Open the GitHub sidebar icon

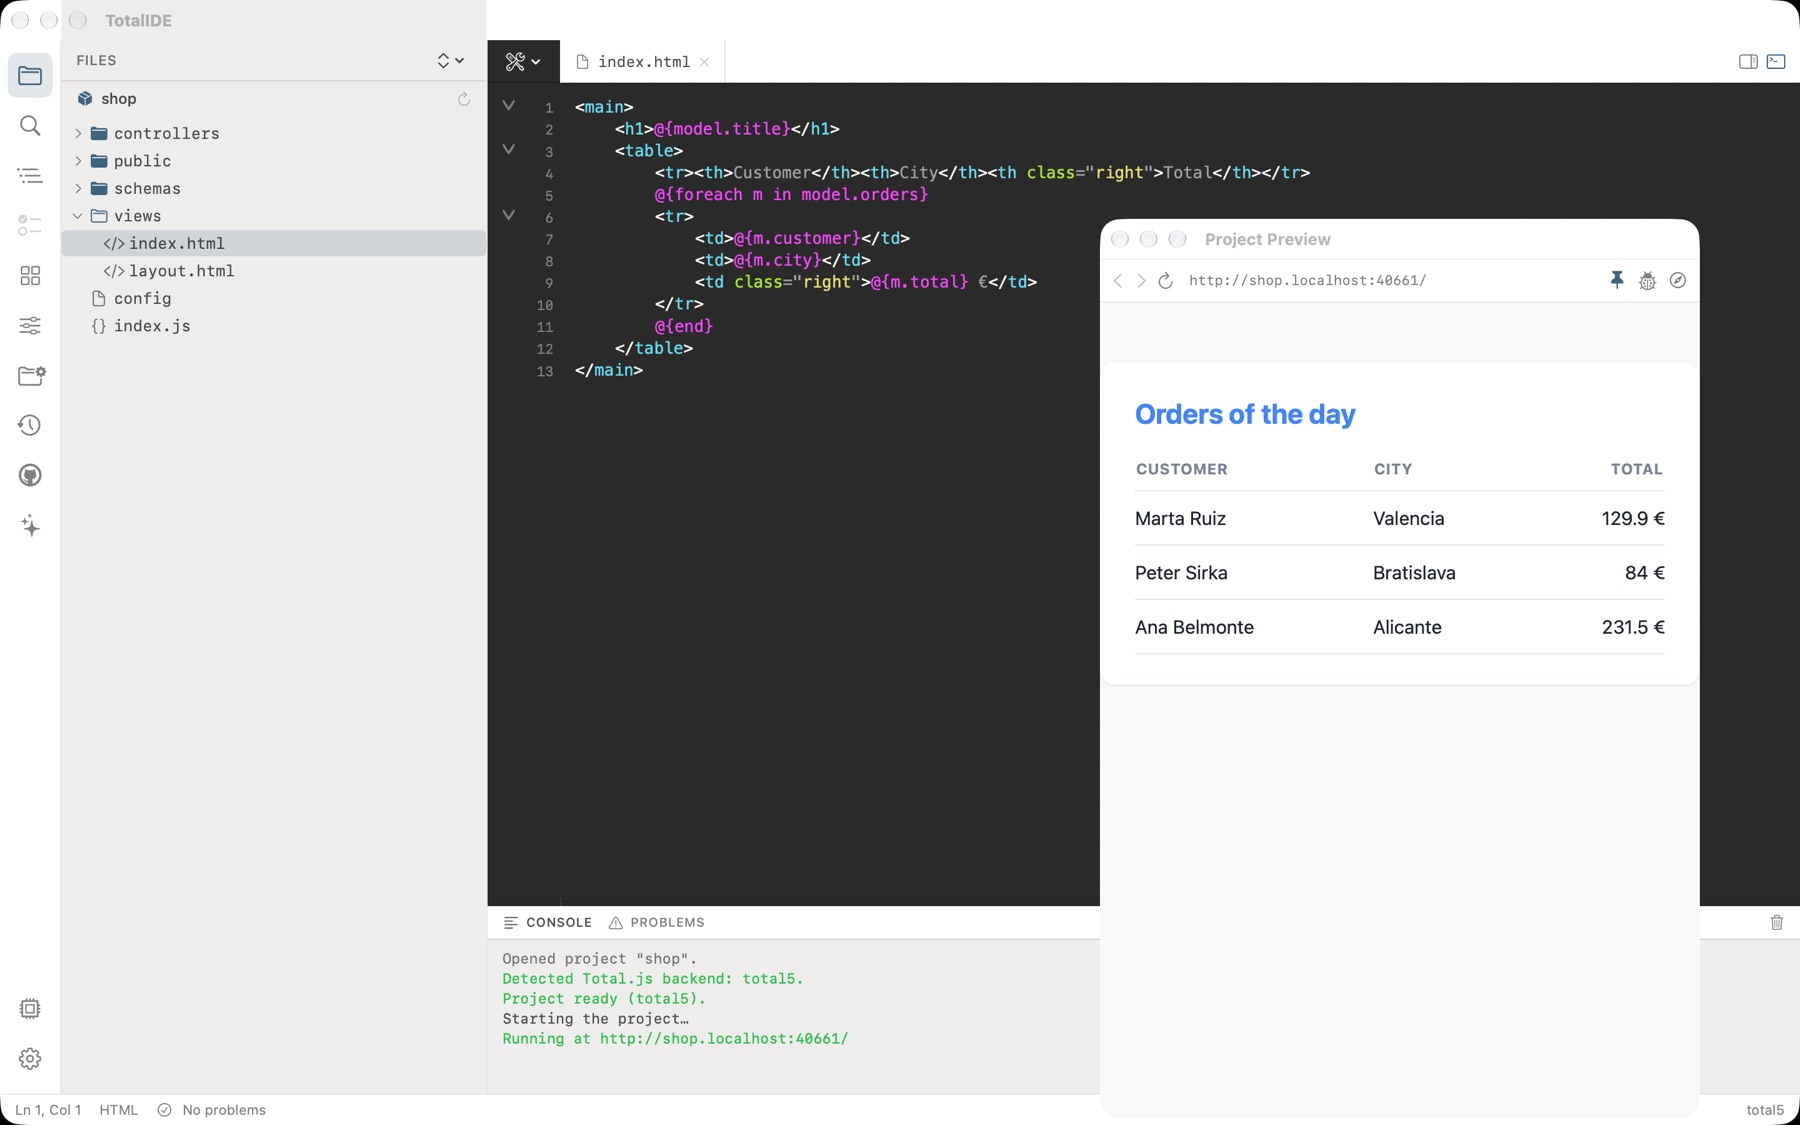[30, 475]
